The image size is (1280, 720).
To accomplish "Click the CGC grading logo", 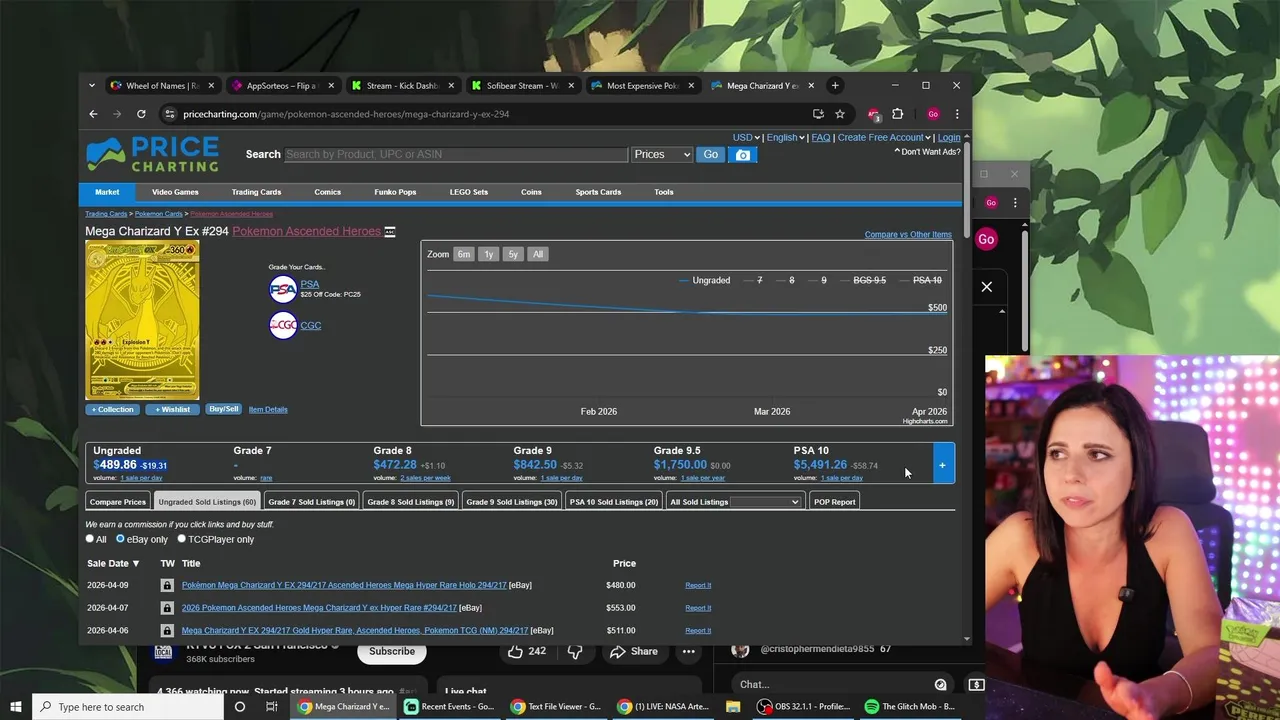I will tap(283, 325).
